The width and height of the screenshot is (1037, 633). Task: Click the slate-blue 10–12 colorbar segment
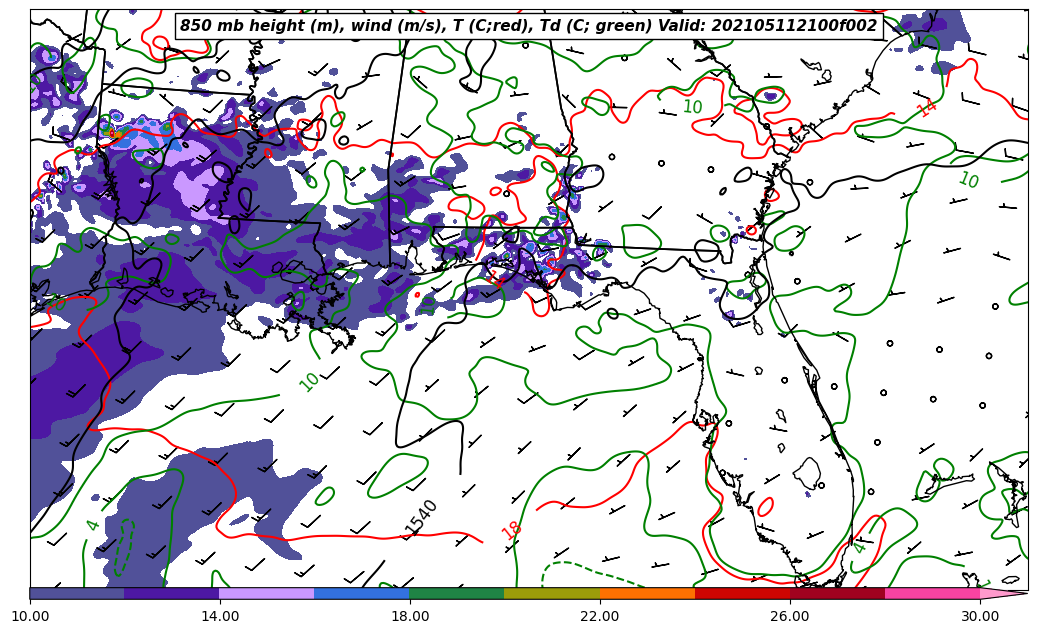coord(77,593)
